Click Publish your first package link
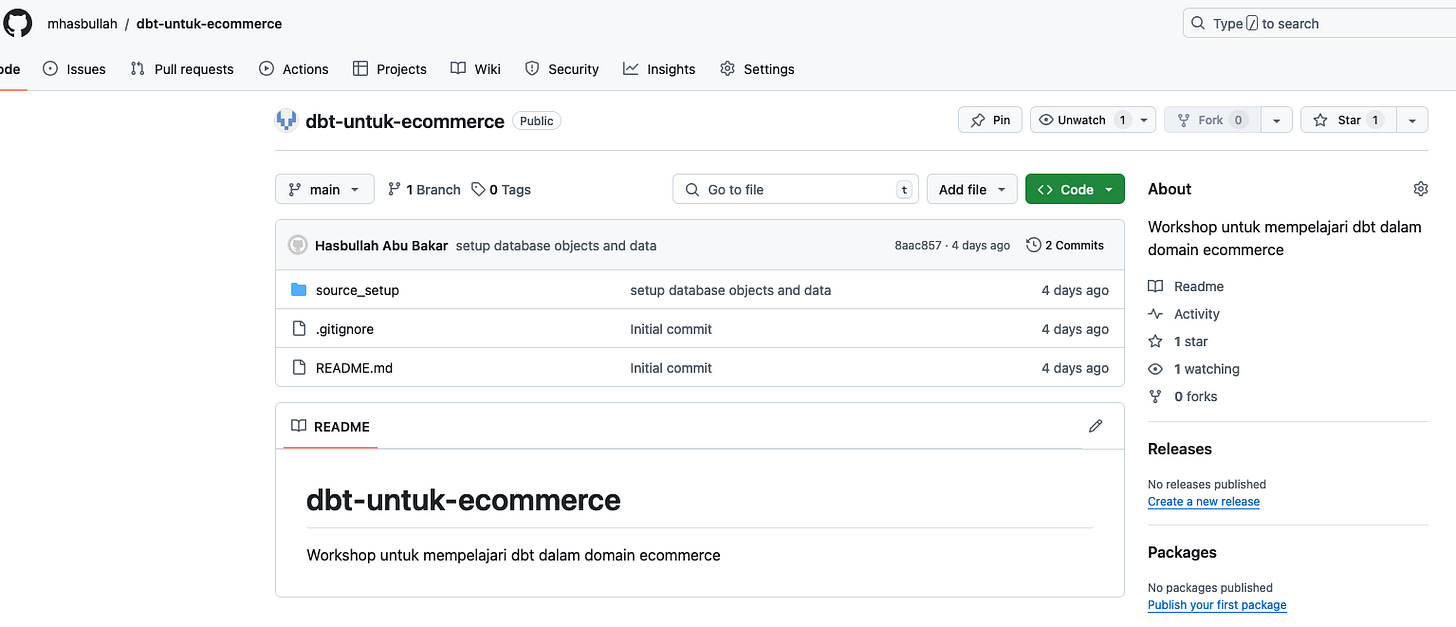The height and width of the screenshot is (627, 1456). (1217, 605)
